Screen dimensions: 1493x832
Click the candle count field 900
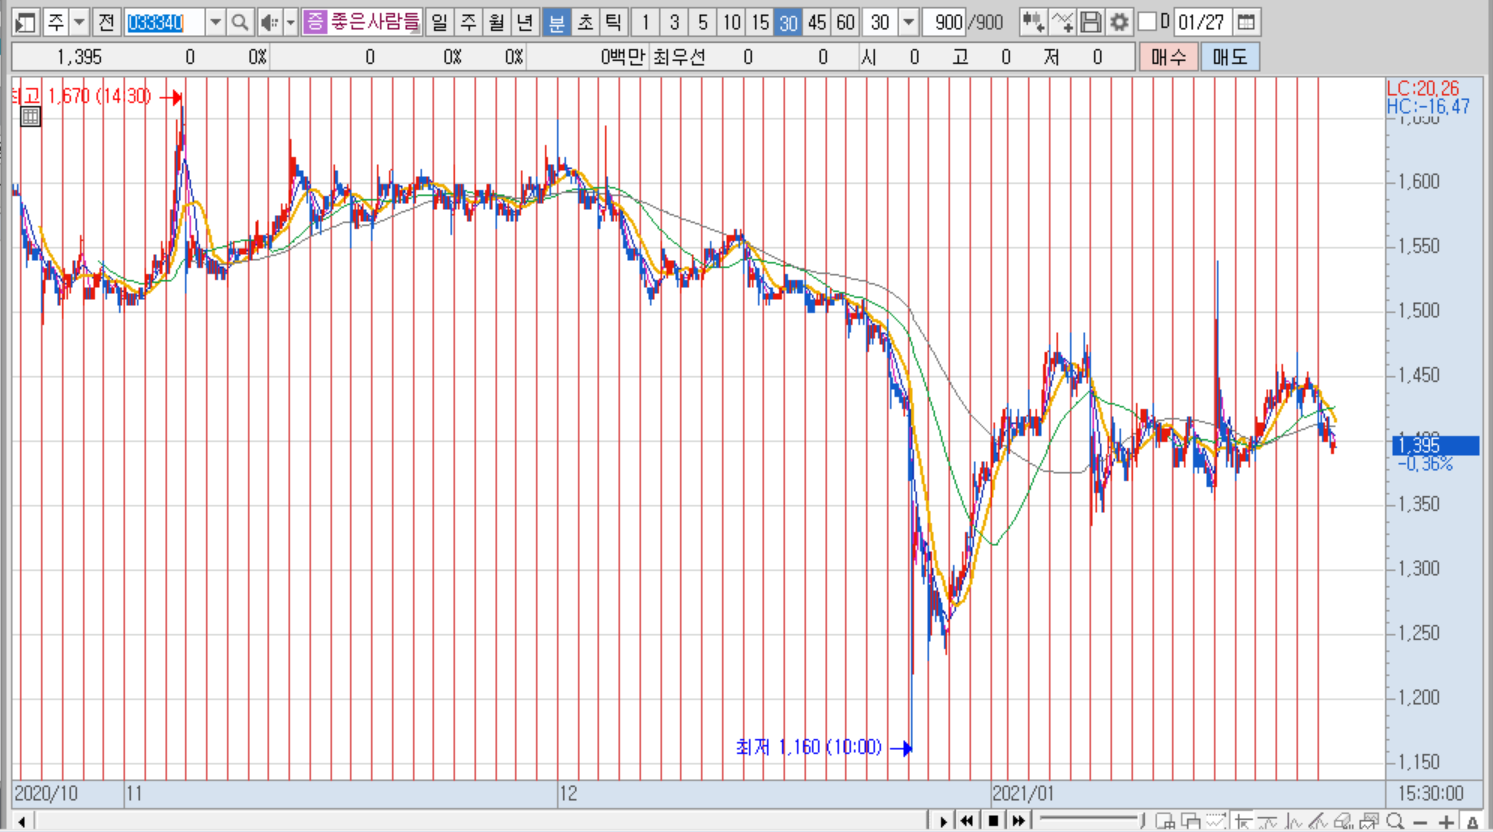945,22
